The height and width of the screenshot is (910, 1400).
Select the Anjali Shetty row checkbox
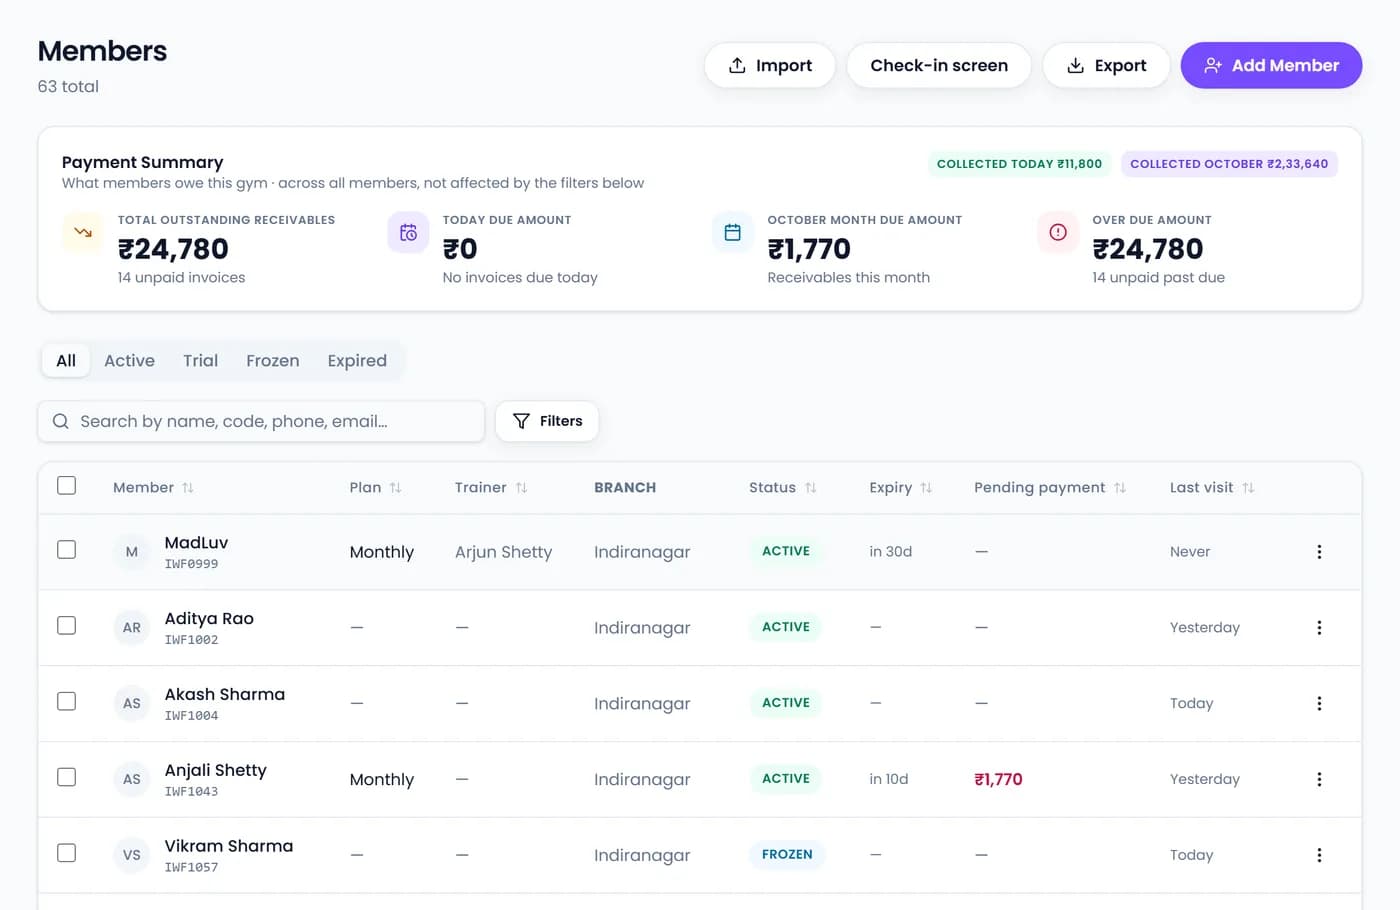point(67,777)
